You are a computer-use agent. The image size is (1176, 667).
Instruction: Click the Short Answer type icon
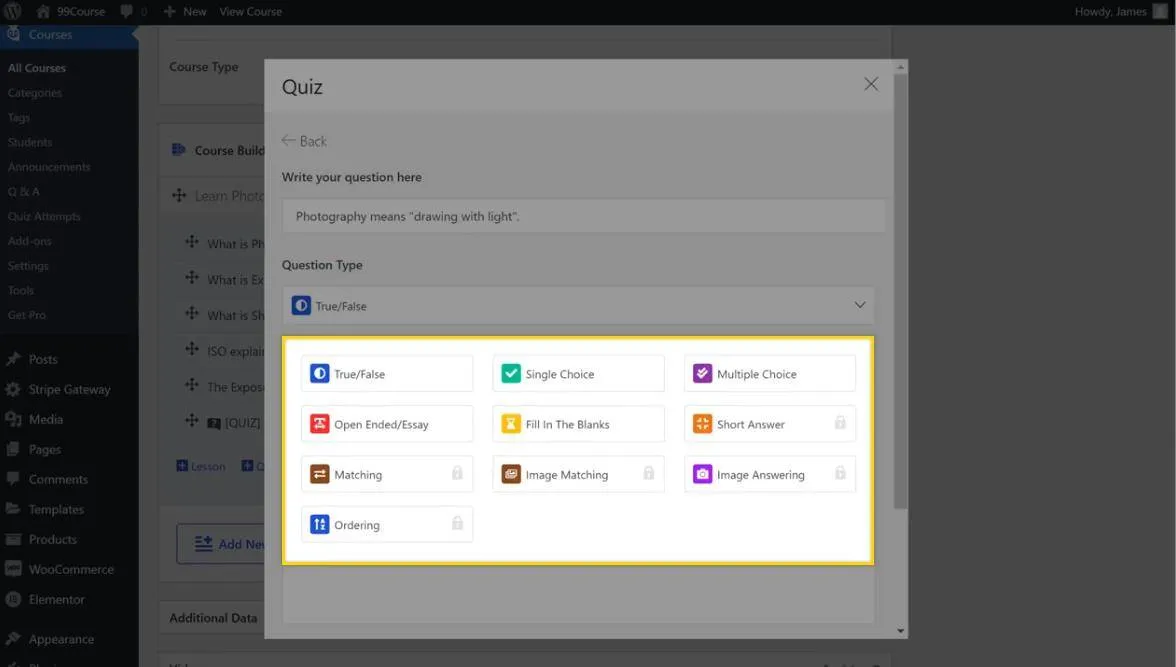coord(702,424)
